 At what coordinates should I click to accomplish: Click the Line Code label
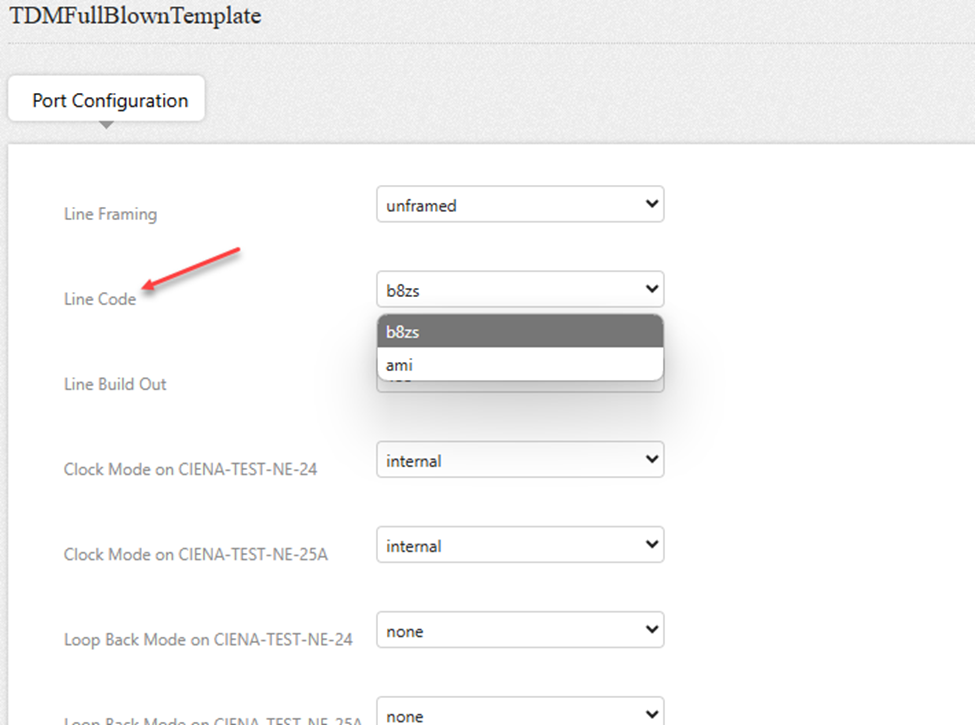coord(100,299)
